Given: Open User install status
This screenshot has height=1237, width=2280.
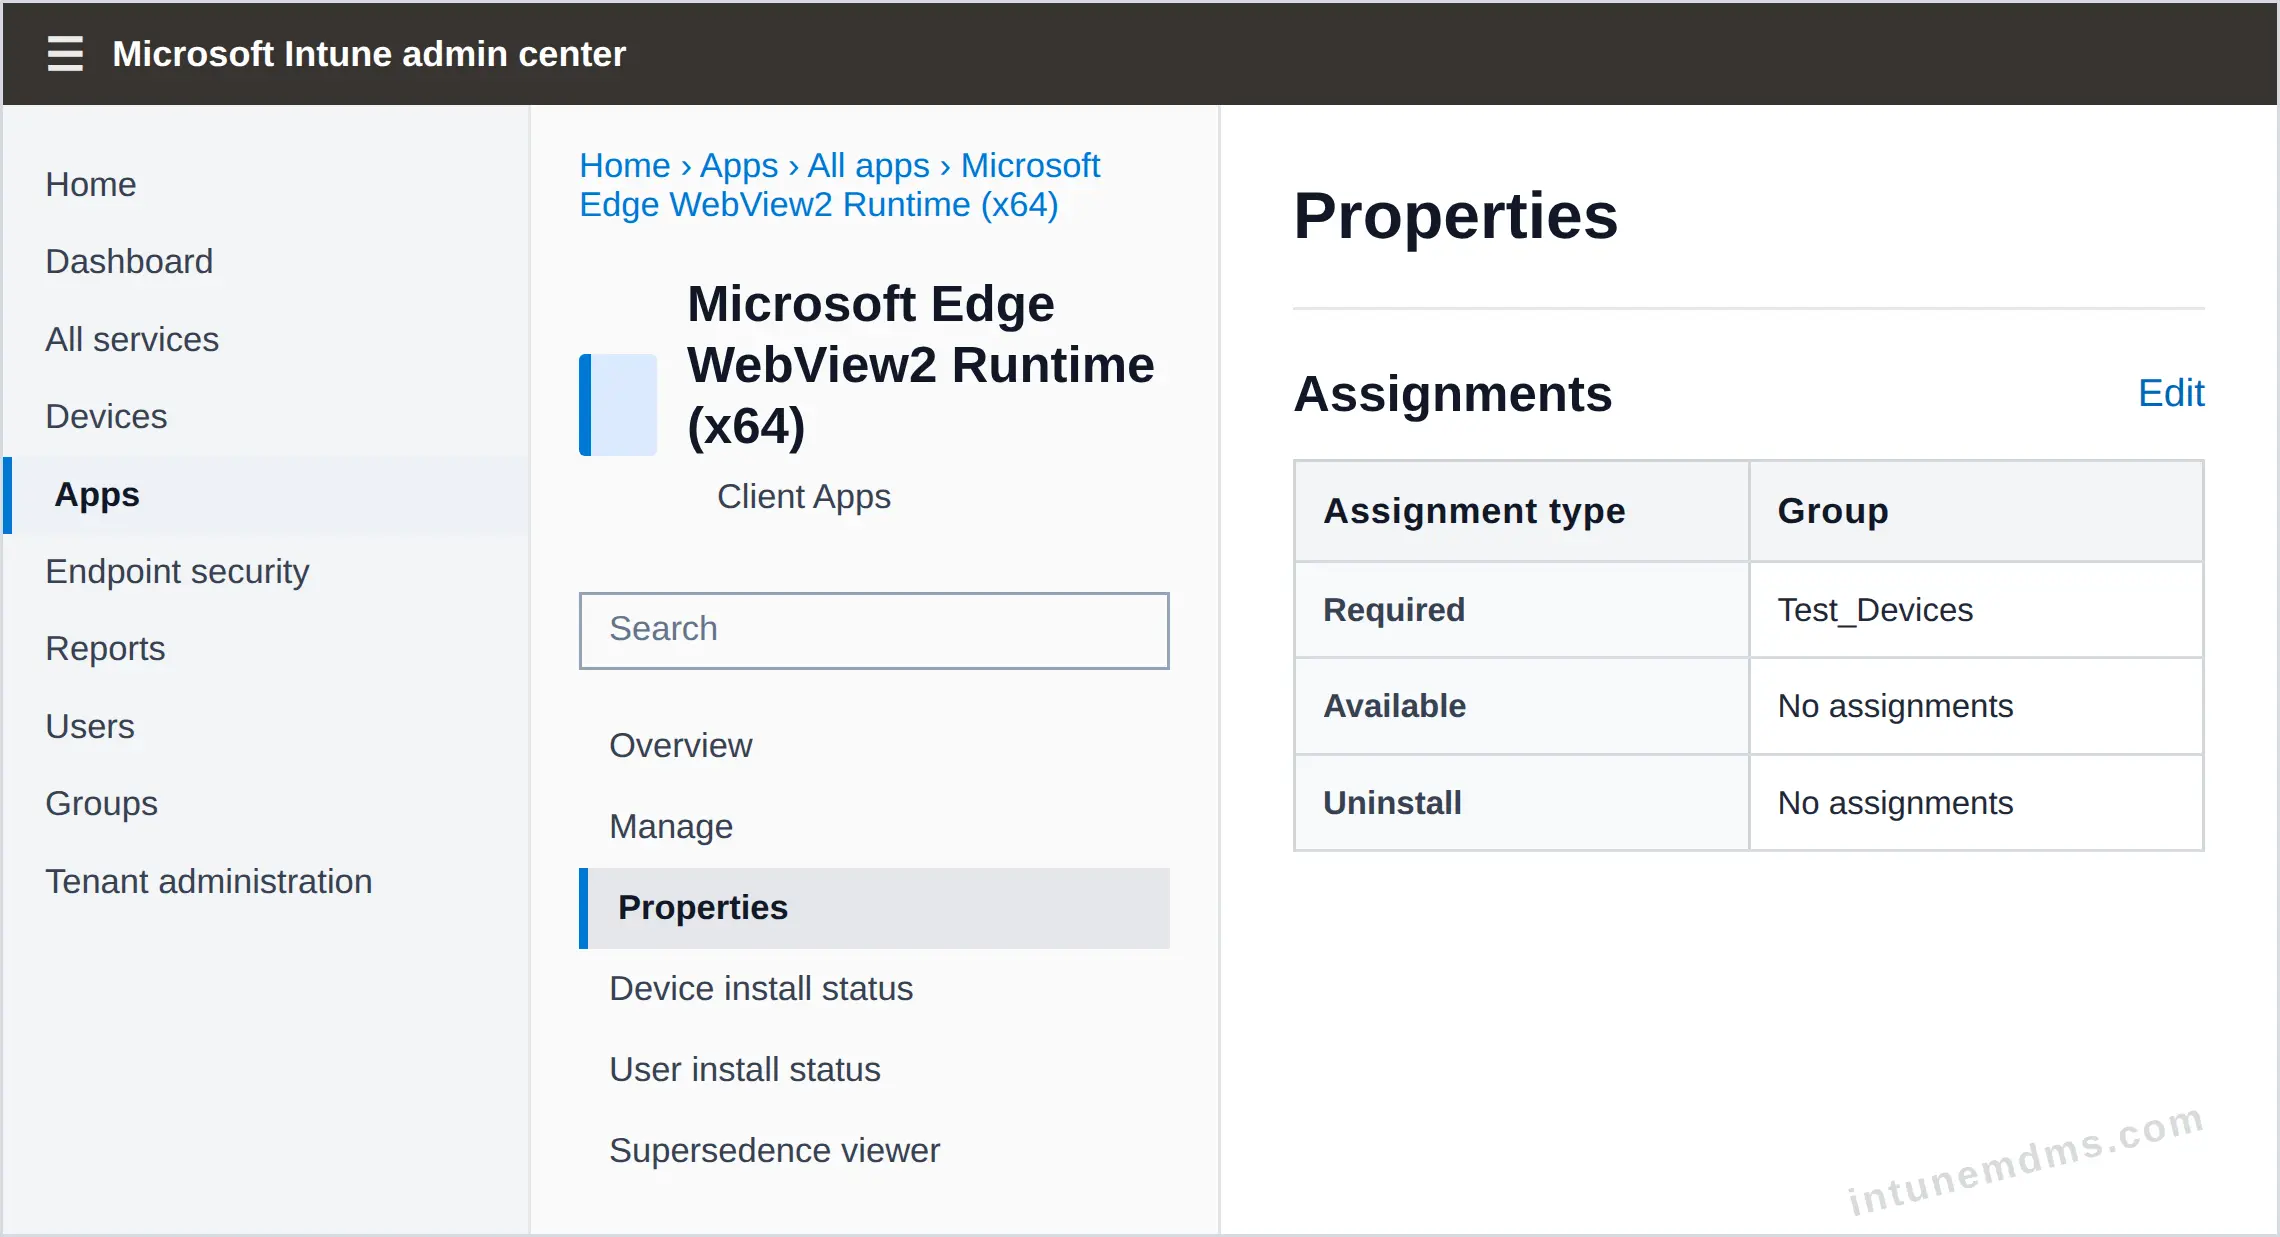Looking at the screenshot, I should (745, 1069).
